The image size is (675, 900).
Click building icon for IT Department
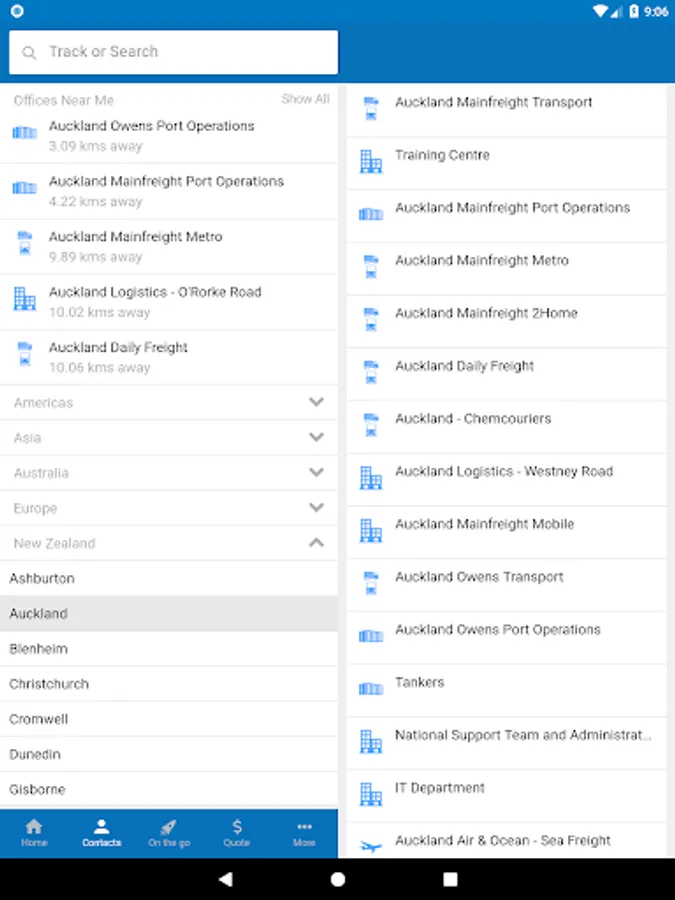pyautogui.click(x=371, y=794)
